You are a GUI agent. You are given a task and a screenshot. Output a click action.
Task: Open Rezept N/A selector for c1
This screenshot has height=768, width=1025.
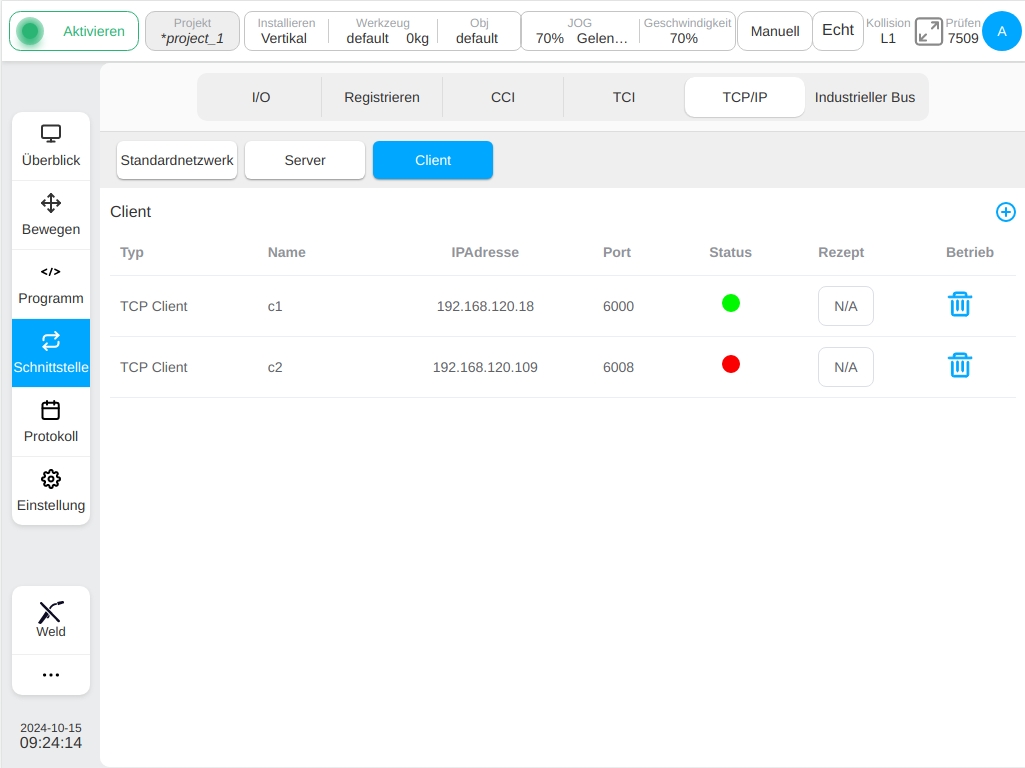coord(846,306)
